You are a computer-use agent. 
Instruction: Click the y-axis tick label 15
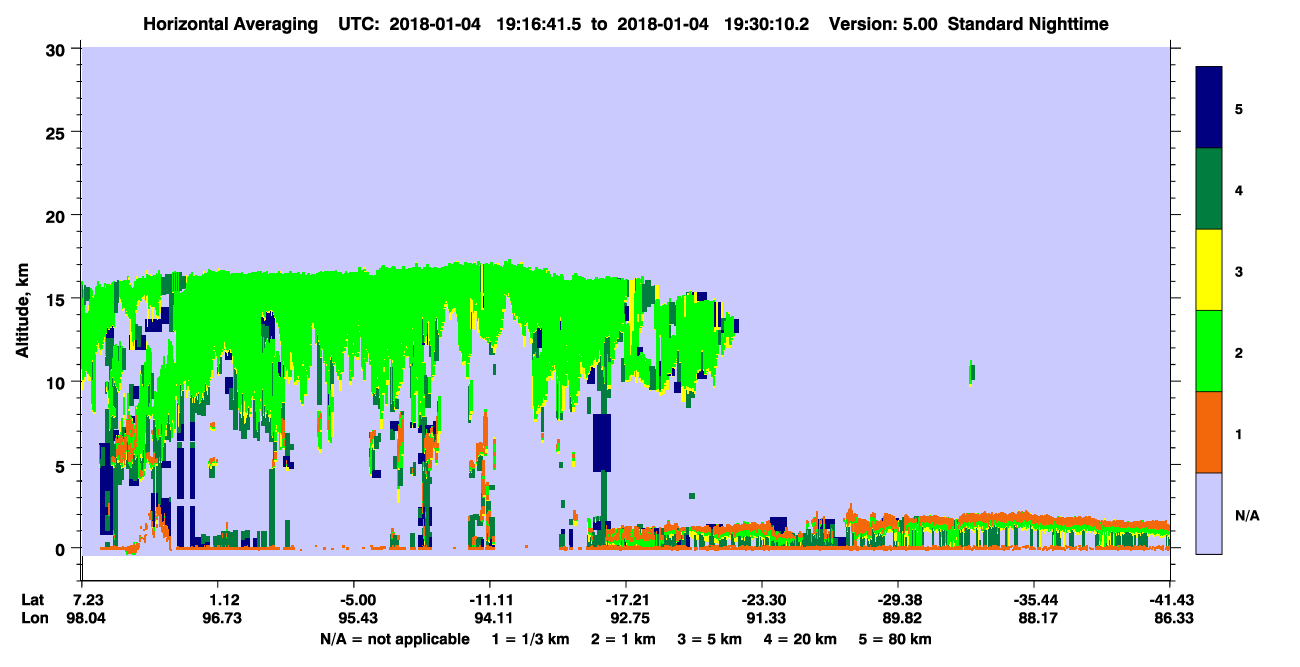[x=58, y=298]
